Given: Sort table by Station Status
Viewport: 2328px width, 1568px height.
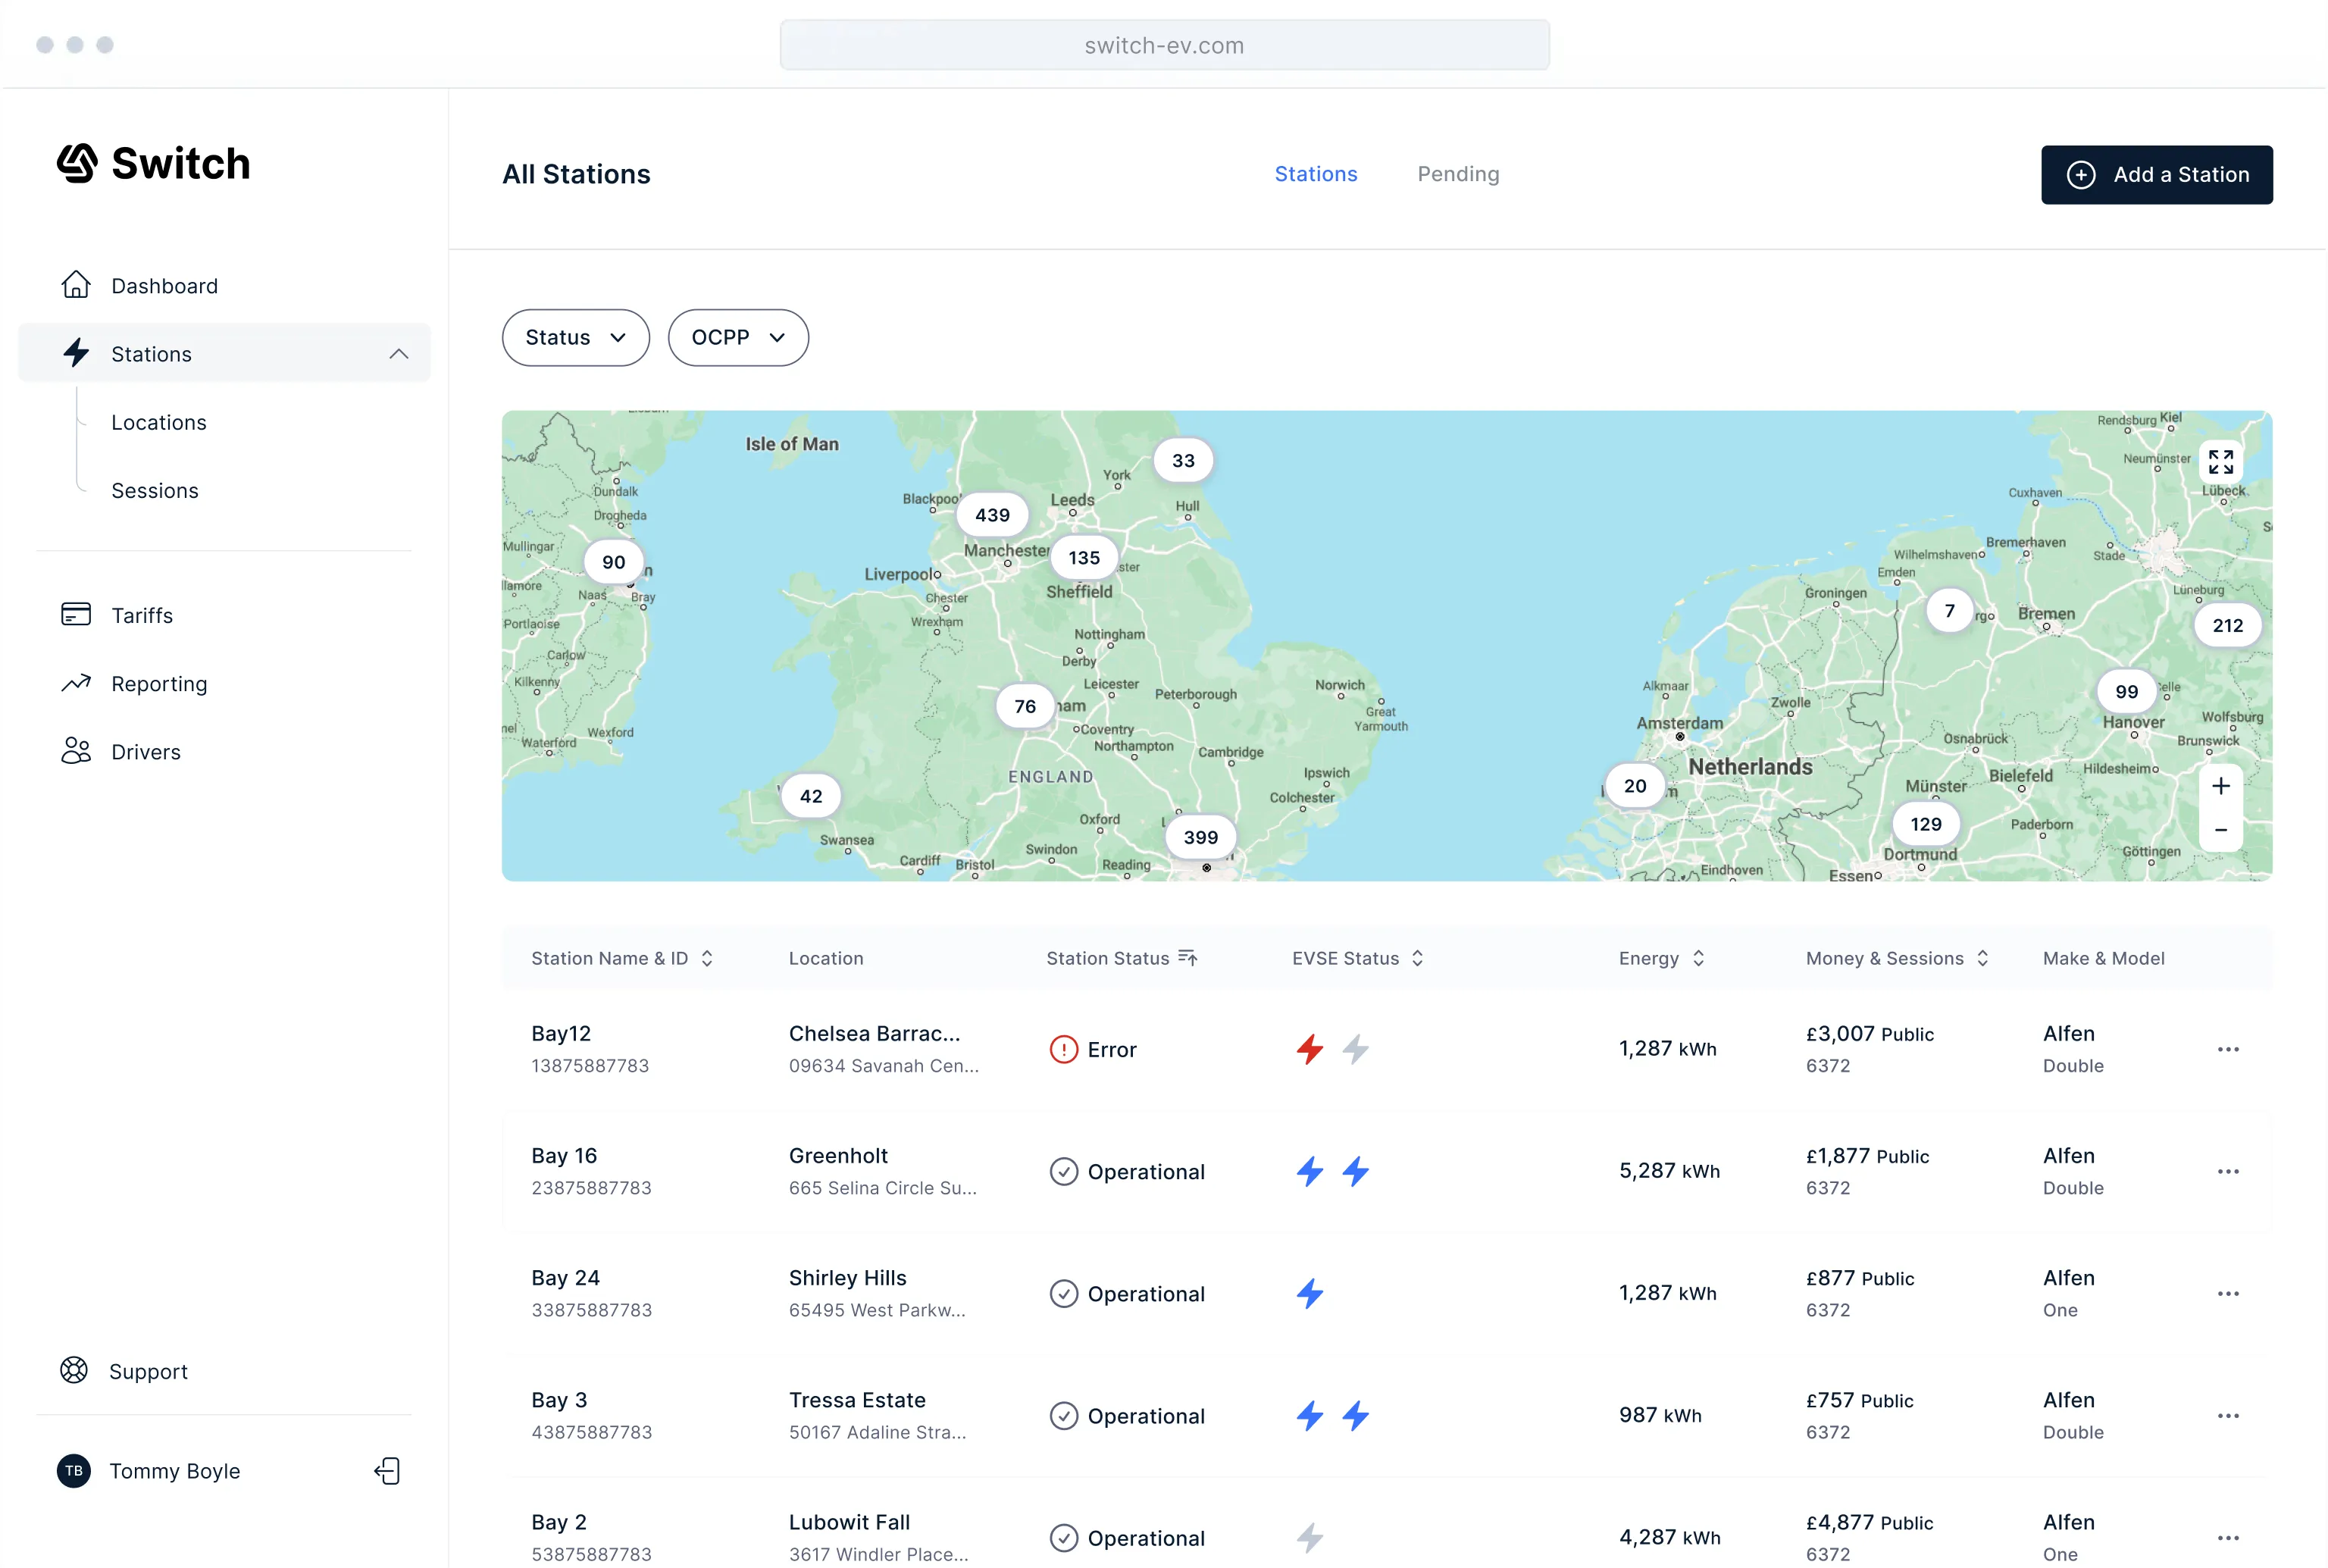Looking at the screenshot, I should coord(1187,958).
